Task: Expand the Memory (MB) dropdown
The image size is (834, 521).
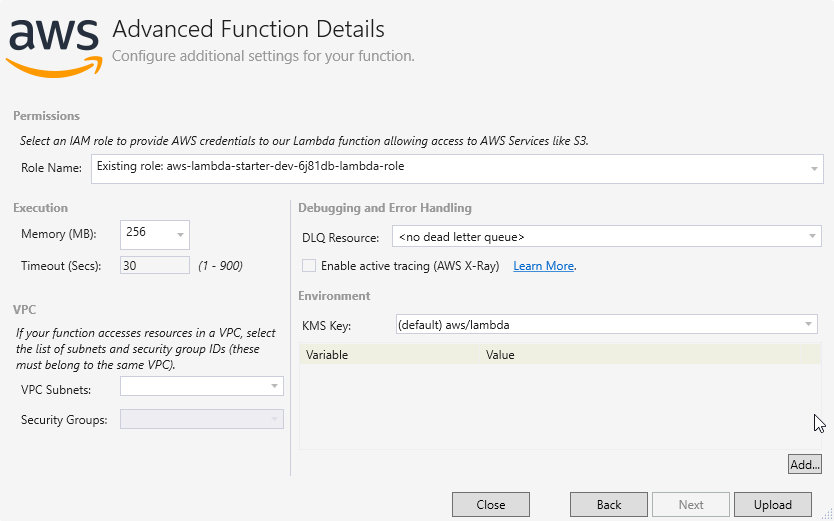Action: 155,234
